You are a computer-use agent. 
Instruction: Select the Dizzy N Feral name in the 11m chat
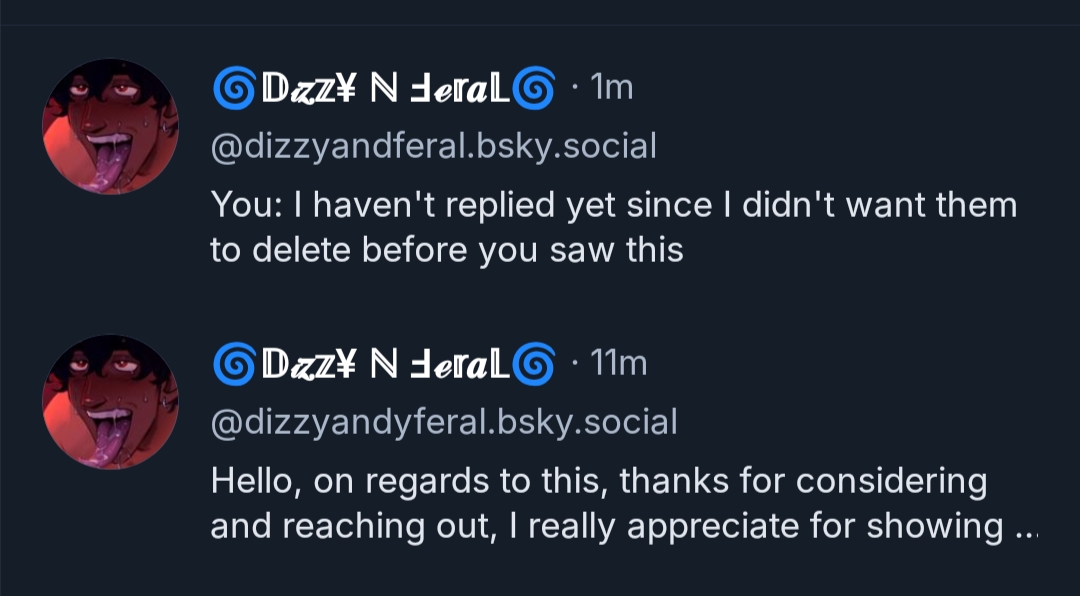[x=383, y=363]
